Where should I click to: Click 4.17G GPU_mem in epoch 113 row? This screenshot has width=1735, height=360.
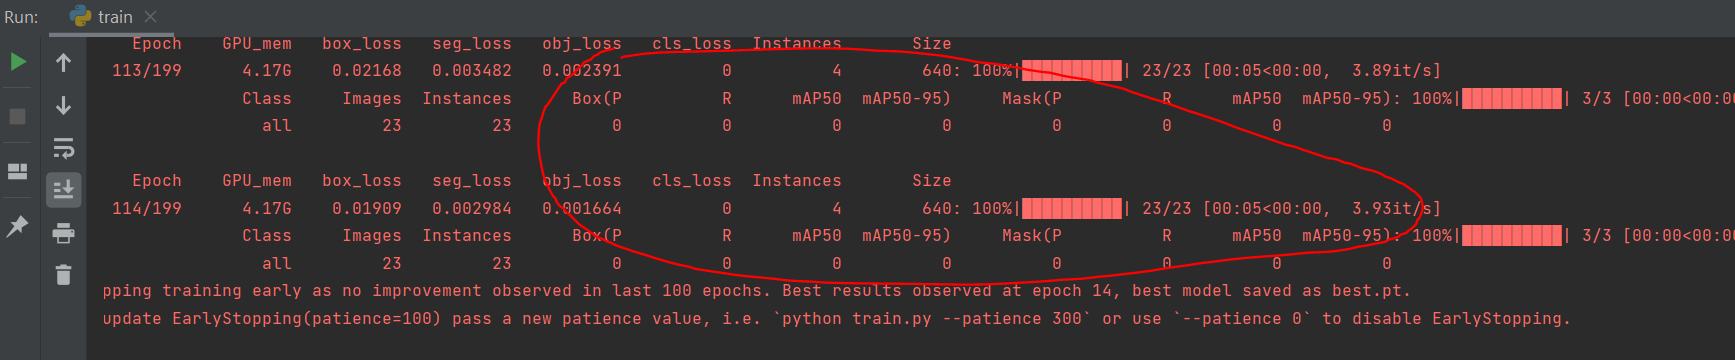[x=267, y=71]
